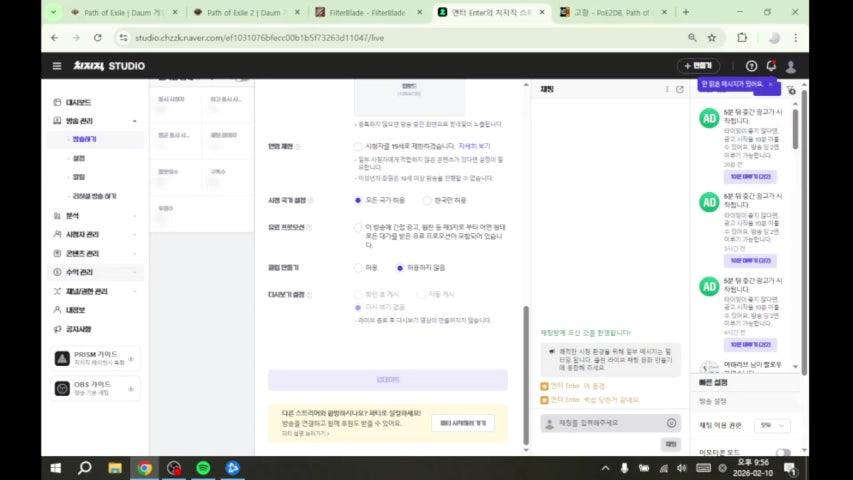Click the browser zoom magnifier icon
The image size is (853, 480).
692,38
